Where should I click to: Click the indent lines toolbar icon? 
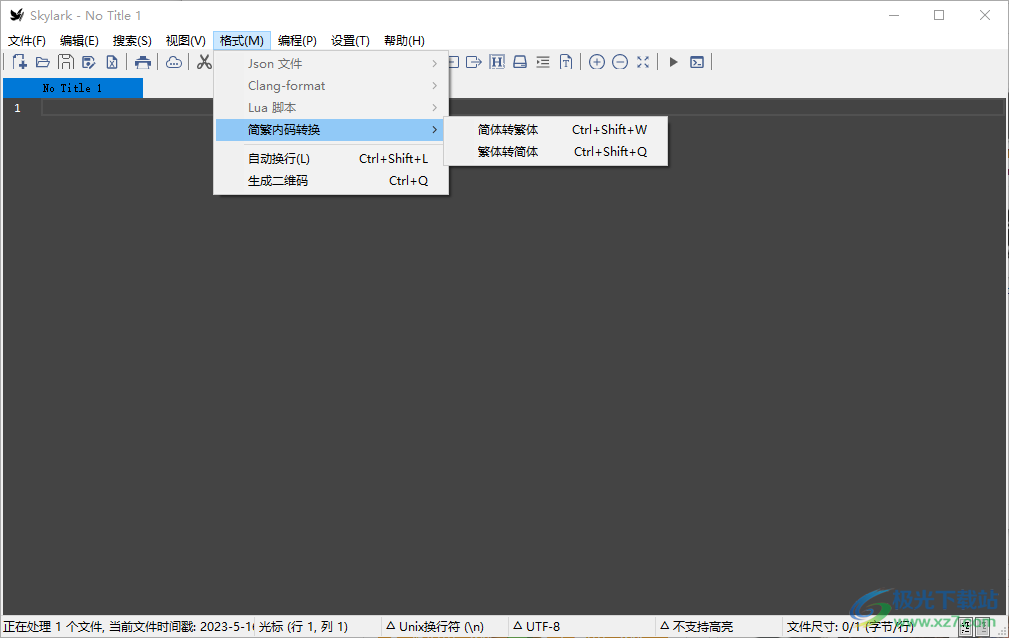[x=543, y=62]
